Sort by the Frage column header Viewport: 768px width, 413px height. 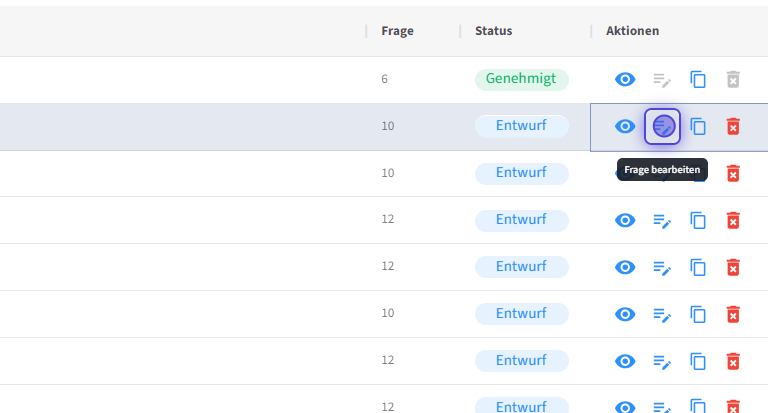tap(397, 31)
